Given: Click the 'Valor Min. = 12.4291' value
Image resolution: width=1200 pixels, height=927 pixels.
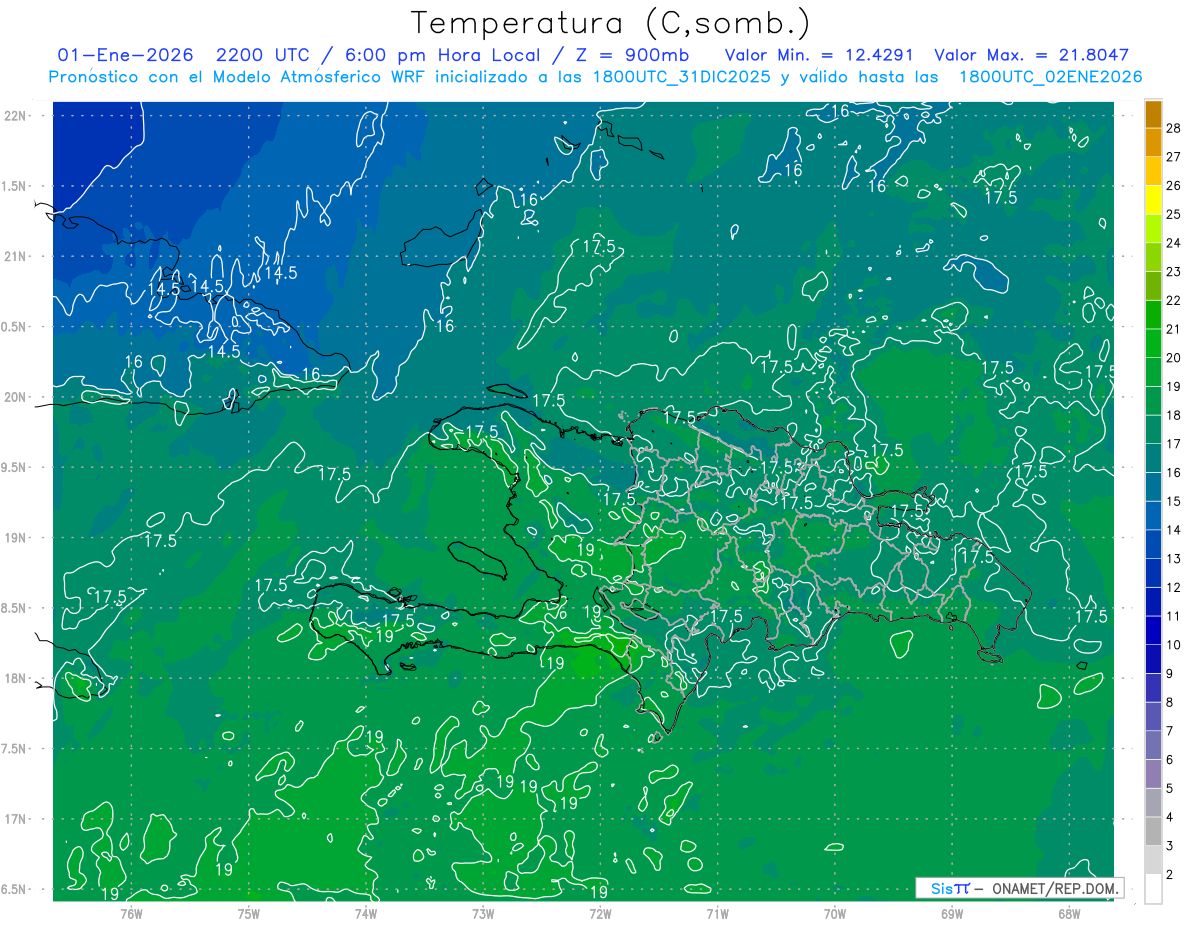Looking at the screenshot, I should 817,55.
